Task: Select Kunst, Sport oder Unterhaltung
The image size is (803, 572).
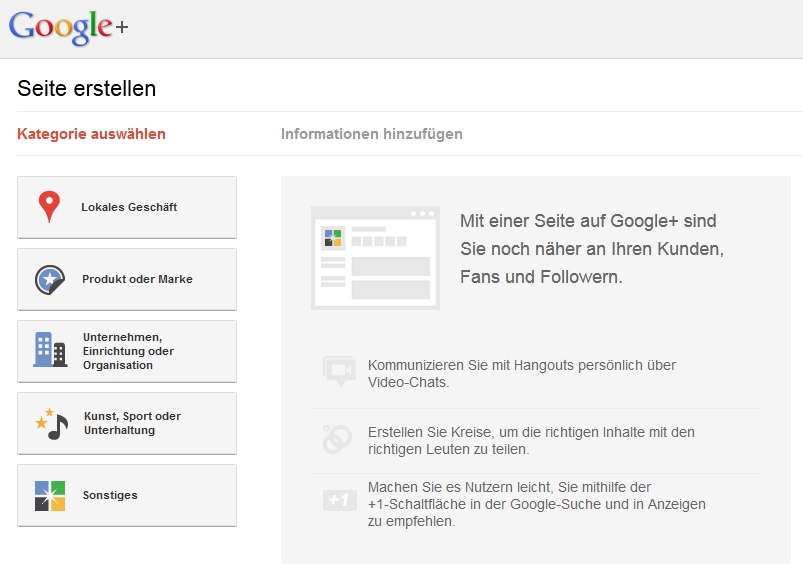Action: pyautogui.click(x=127, y=423)
